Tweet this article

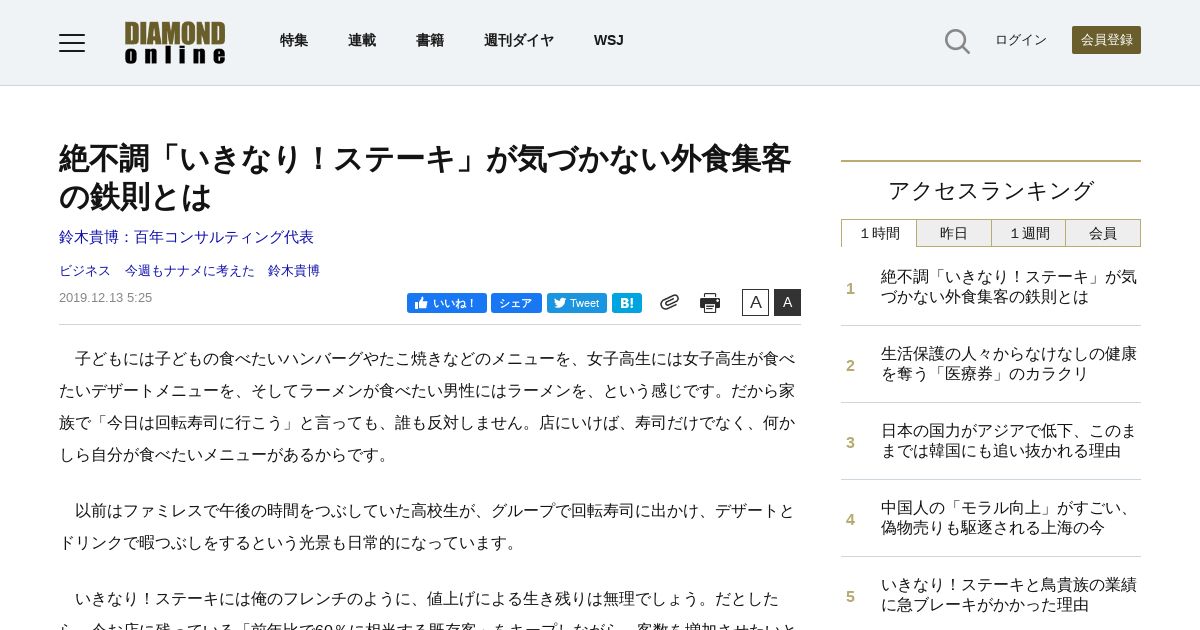577,303
